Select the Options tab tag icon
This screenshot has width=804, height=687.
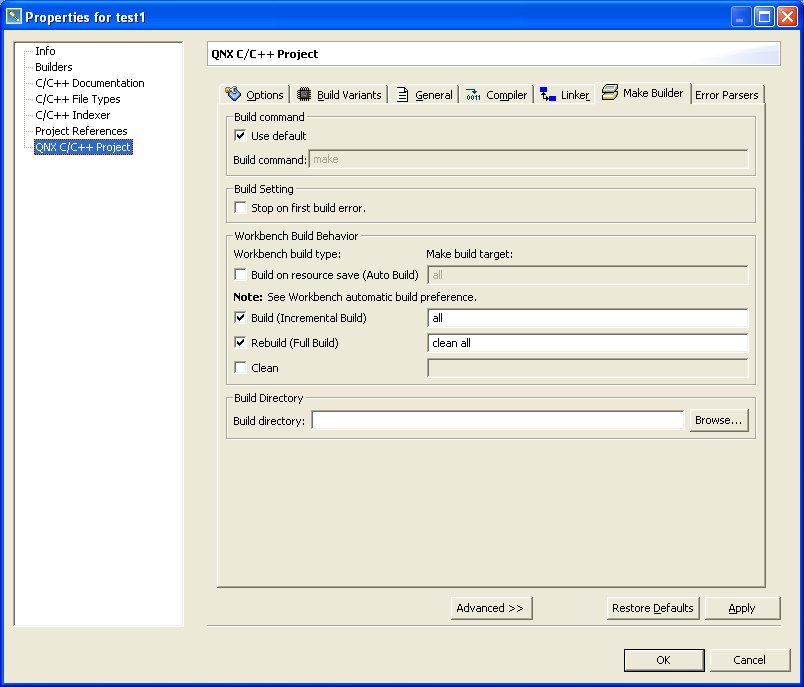pos(234,93)
